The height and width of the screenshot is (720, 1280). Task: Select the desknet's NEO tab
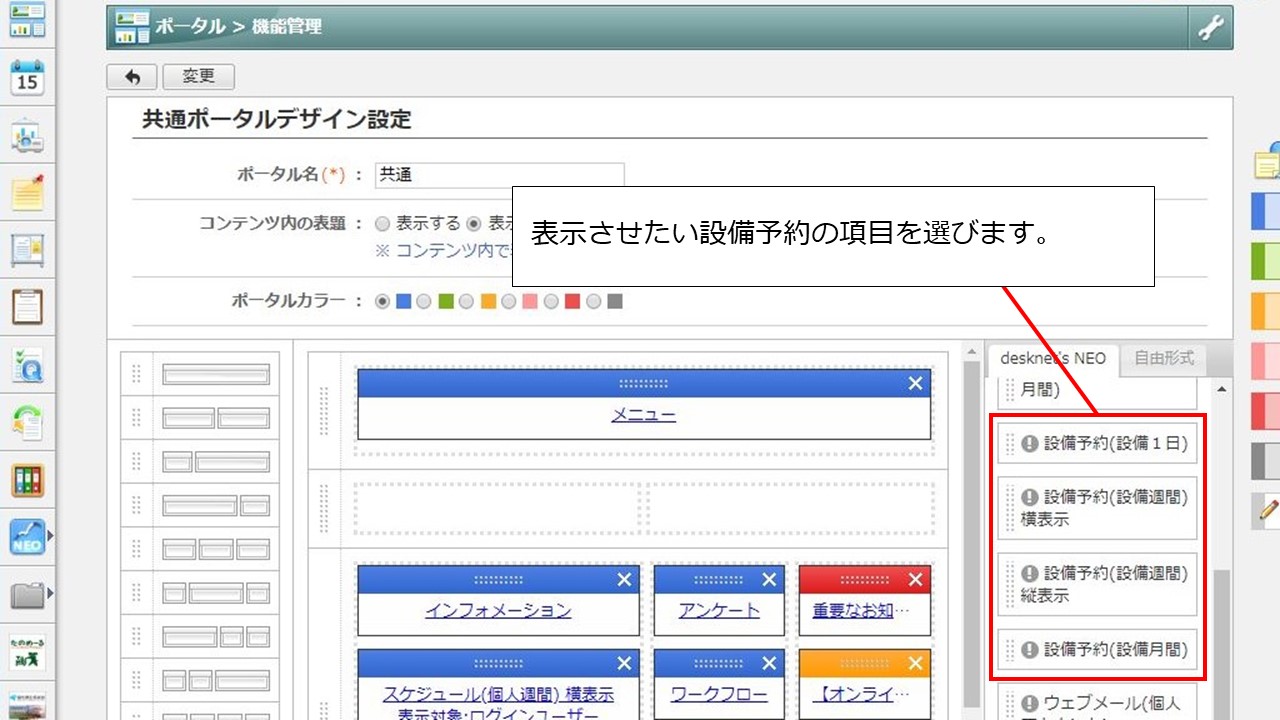[1052, 358]
